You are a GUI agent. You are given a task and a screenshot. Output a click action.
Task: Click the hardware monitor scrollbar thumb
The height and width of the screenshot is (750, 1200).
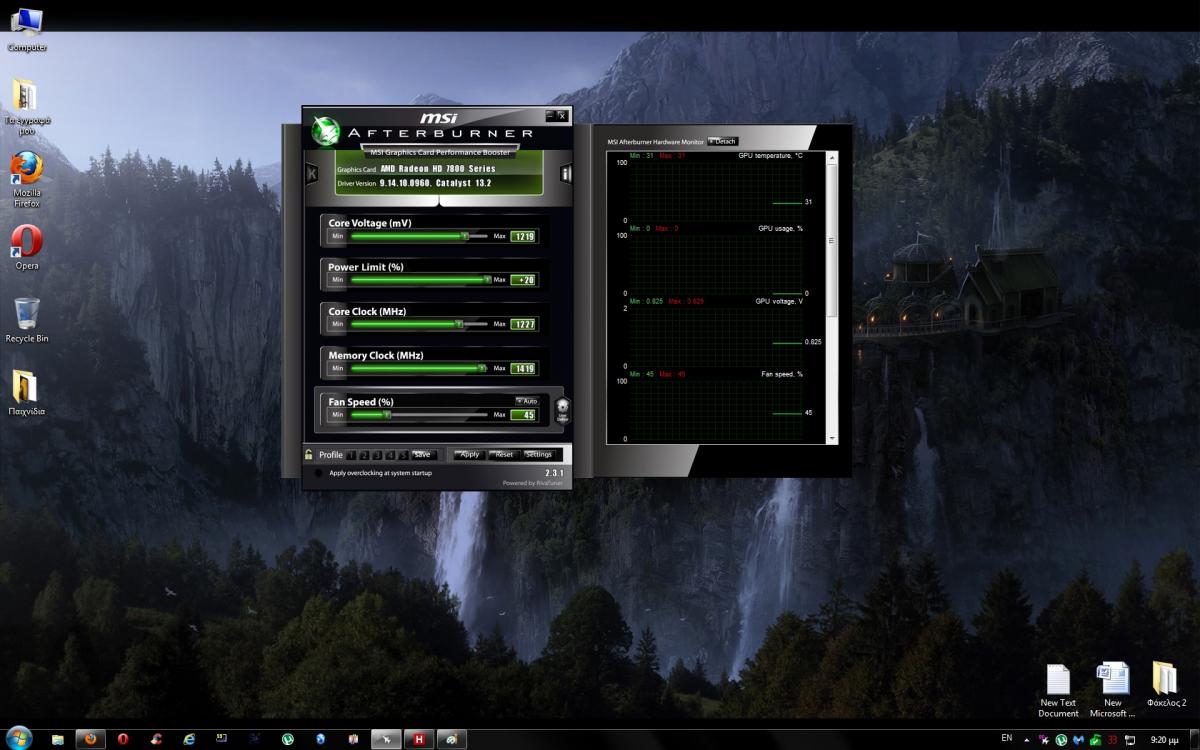[x=831, y=240]
